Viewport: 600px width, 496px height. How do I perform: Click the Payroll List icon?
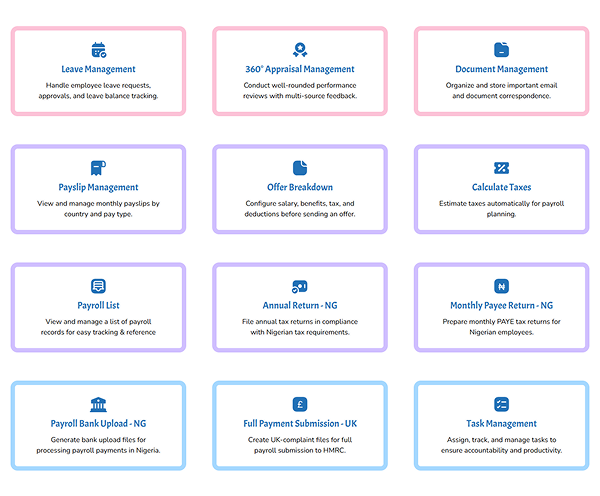point(98,286)
